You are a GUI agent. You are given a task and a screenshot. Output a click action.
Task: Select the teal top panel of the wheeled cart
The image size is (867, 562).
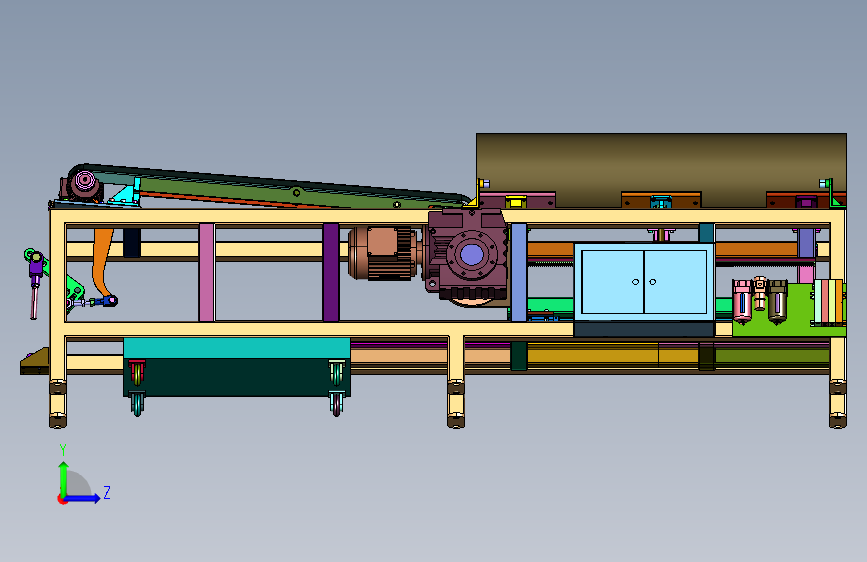pyautogui.click(x=237, y=348)
